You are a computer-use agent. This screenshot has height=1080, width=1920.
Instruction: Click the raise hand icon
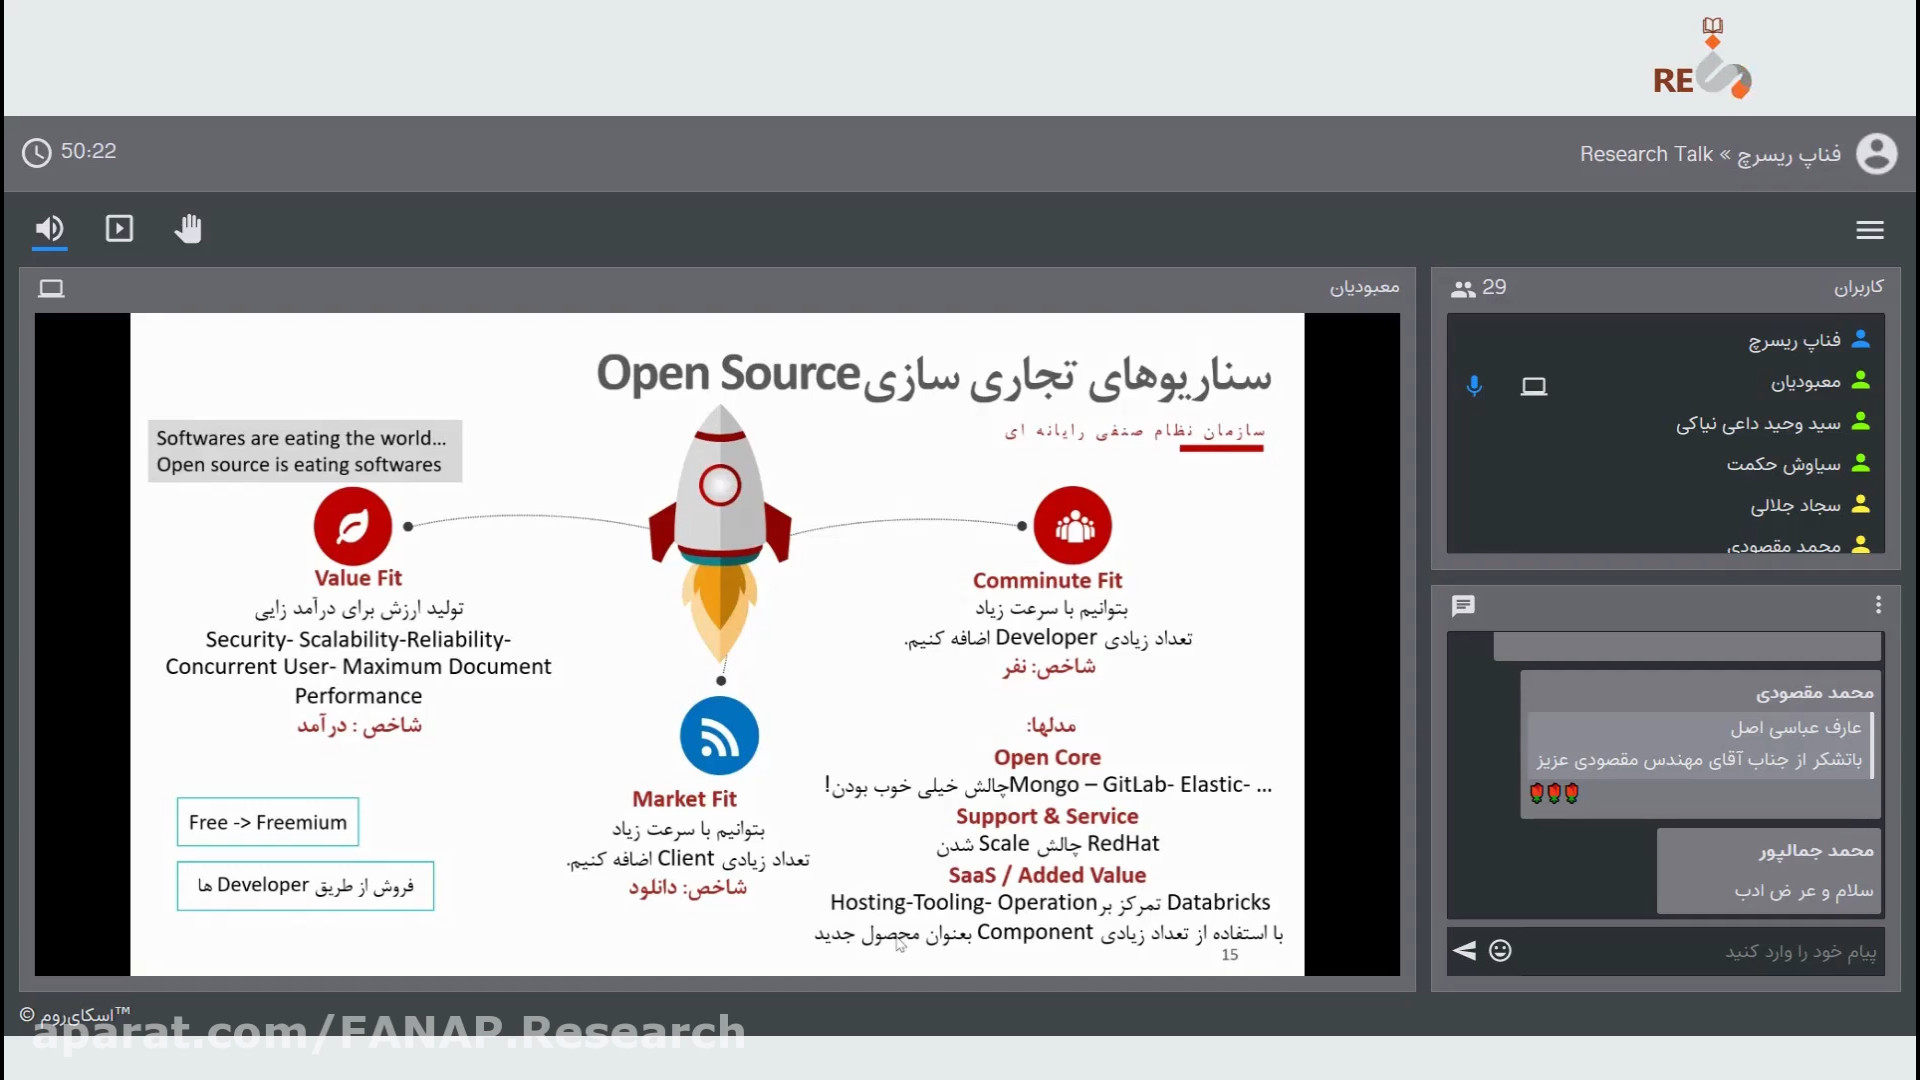click(x=188, y=229)
